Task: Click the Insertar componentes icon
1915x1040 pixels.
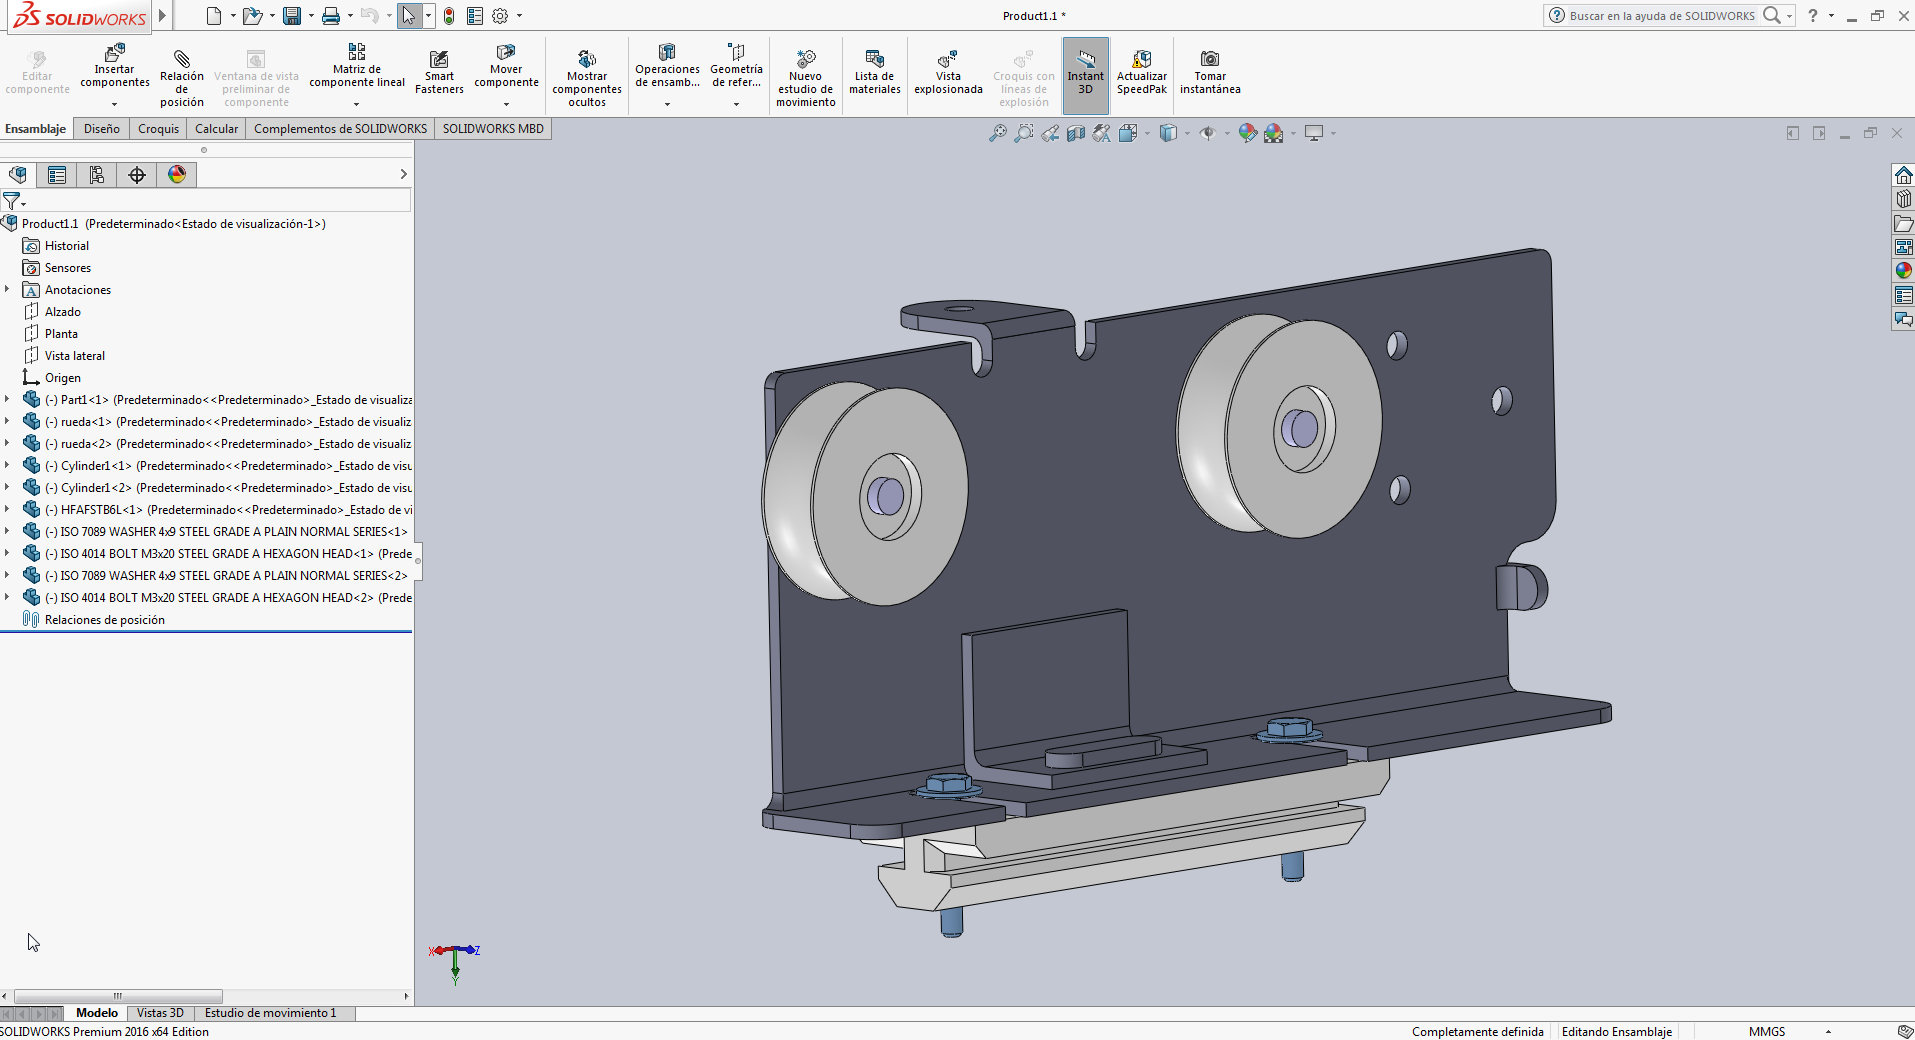Action: coord(115,52)
